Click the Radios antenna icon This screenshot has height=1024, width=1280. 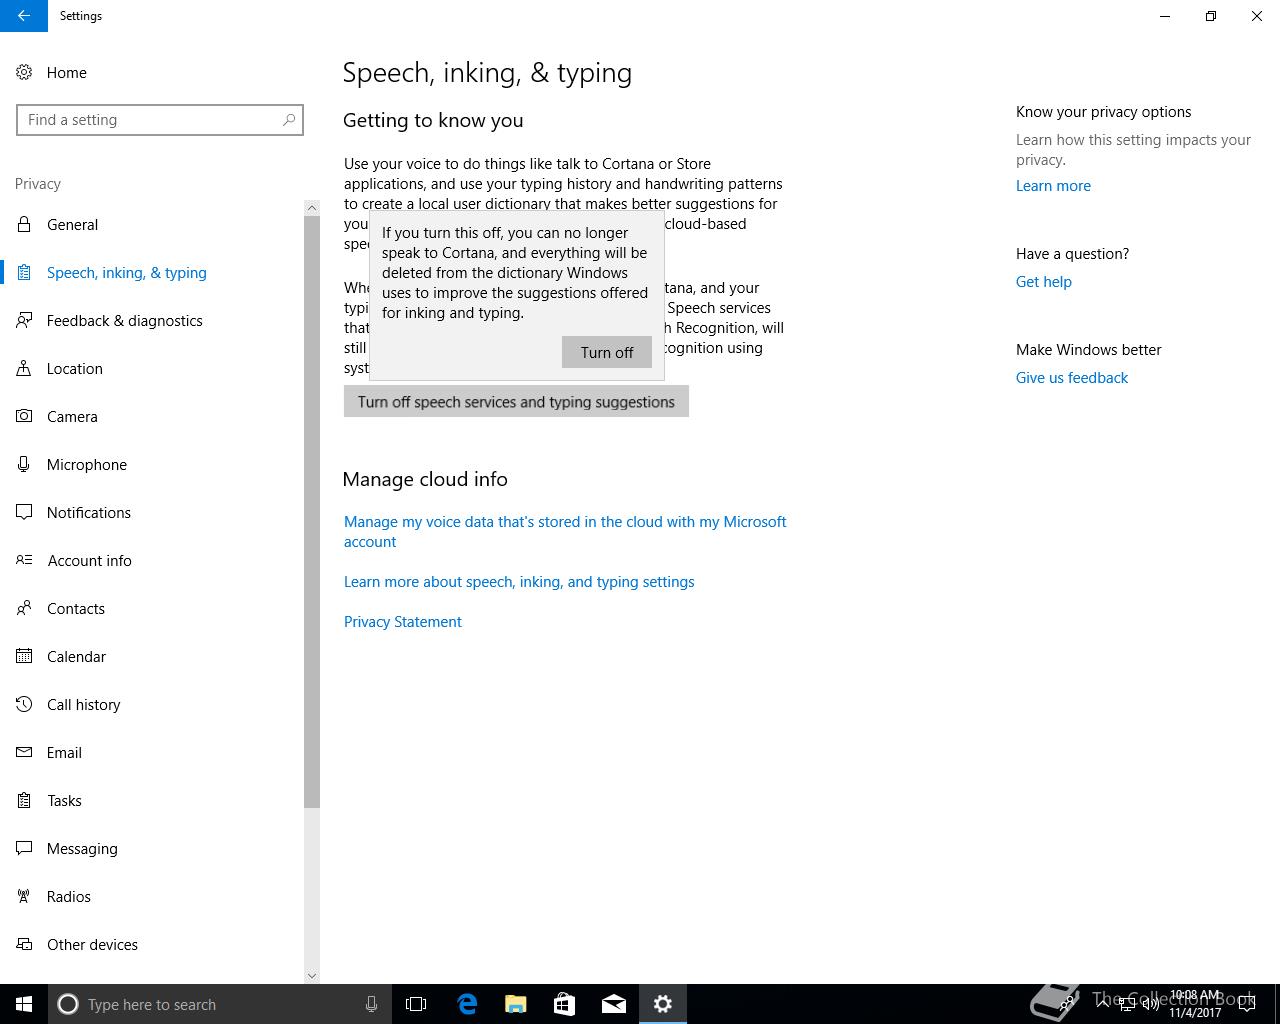[24, 896]
